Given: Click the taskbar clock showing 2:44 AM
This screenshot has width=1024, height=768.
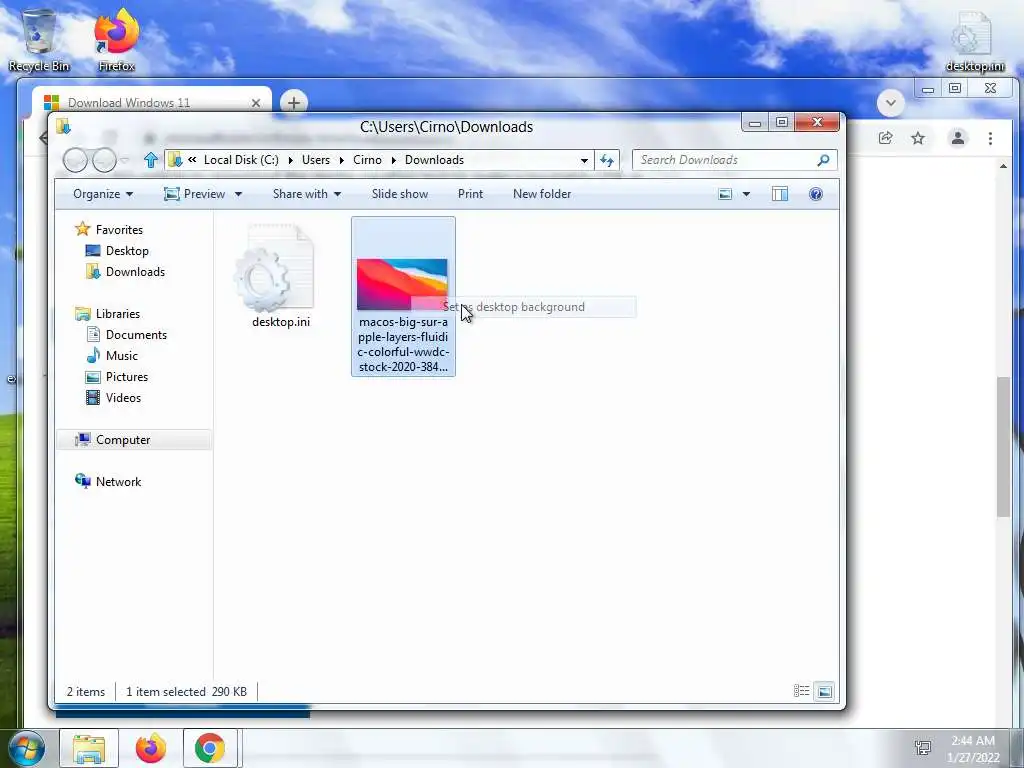Looking at the screenshot, I should tap(973, 748).
